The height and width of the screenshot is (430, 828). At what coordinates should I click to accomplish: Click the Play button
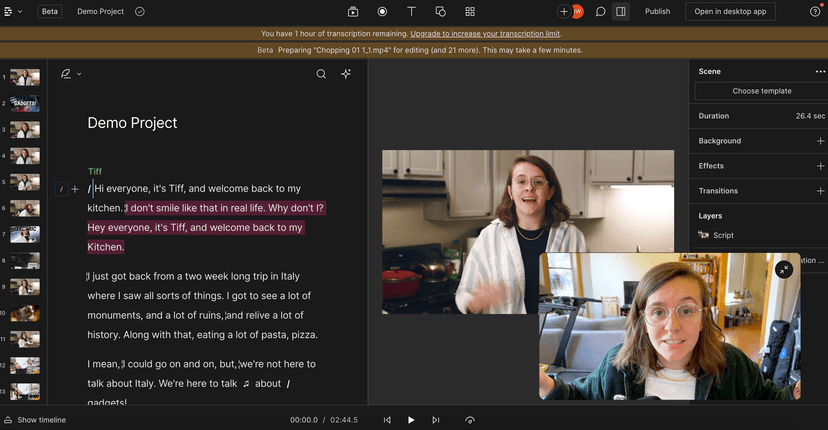click(x=411, y=420)
